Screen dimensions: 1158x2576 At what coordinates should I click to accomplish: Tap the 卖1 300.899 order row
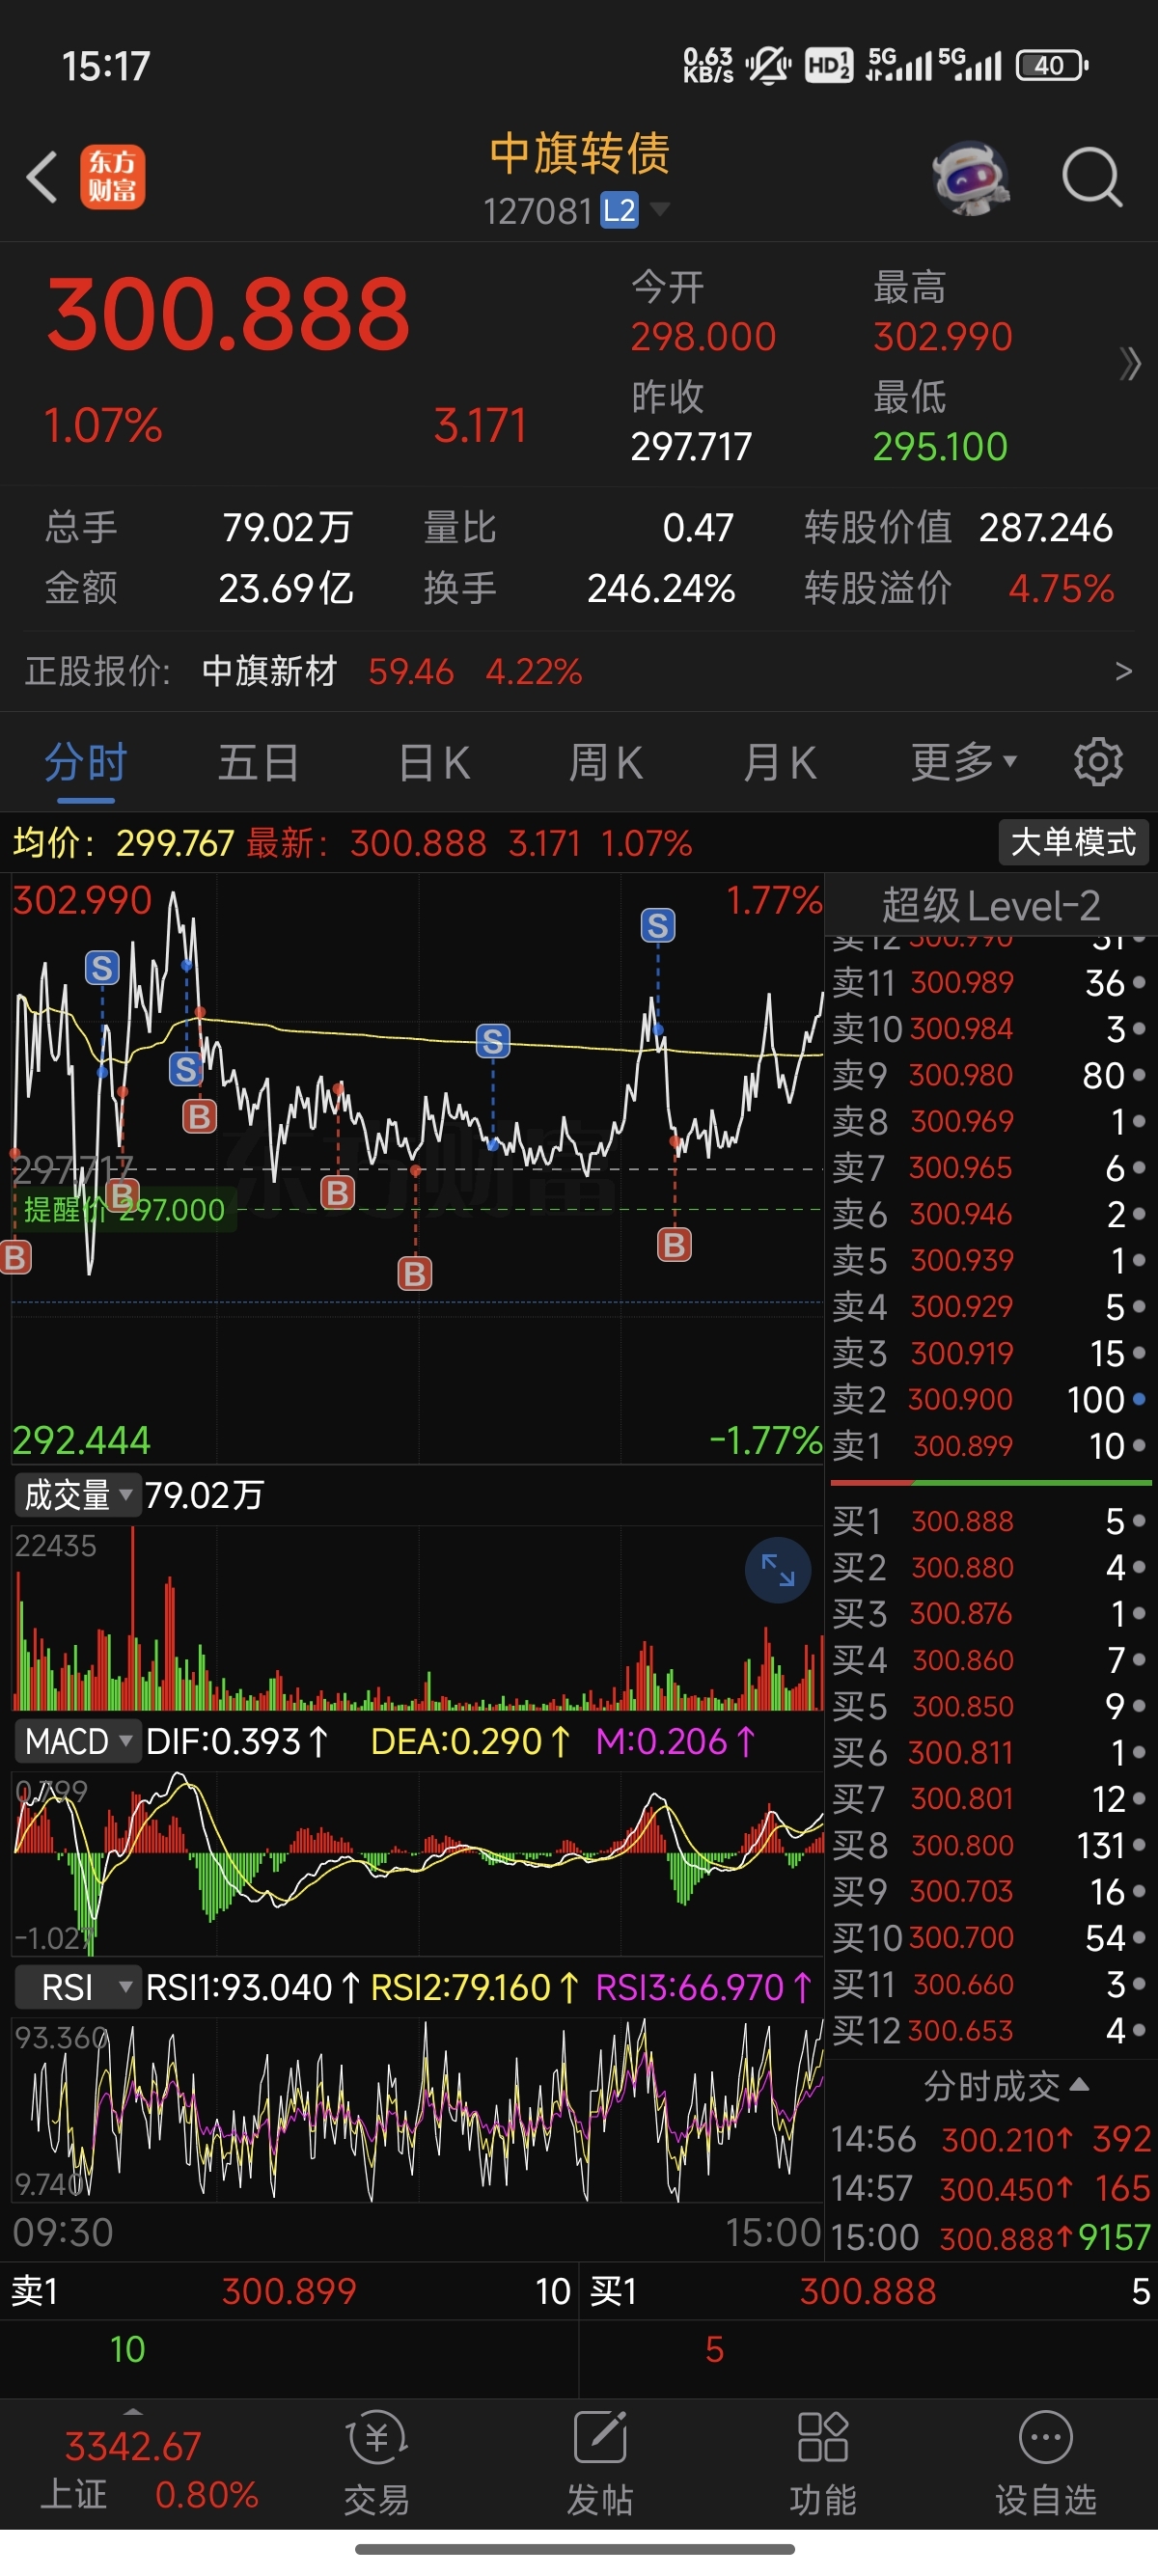[x=991, y=1446]
